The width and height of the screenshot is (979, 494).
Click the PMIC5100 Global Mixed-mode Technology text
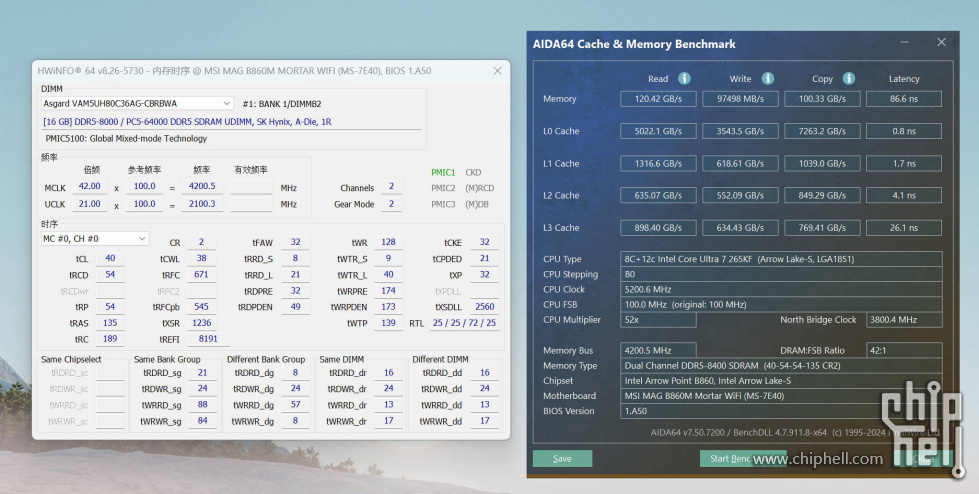click(126, 139)
